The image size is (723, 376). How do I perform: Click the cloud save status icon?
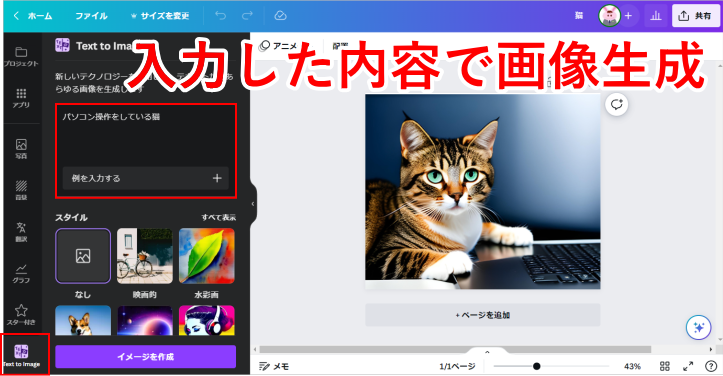(x=280, y=16)
